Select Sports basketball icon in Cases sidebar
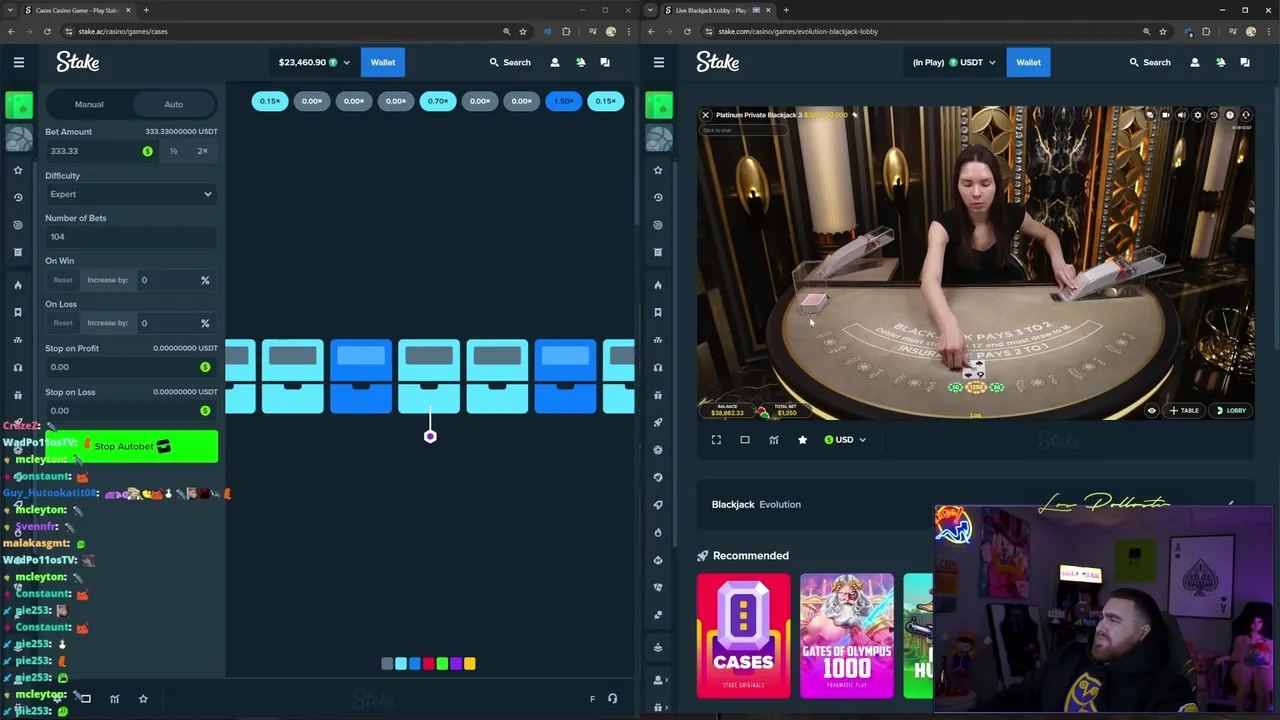This screenshot has width=1280, height=720. (18, 137)
